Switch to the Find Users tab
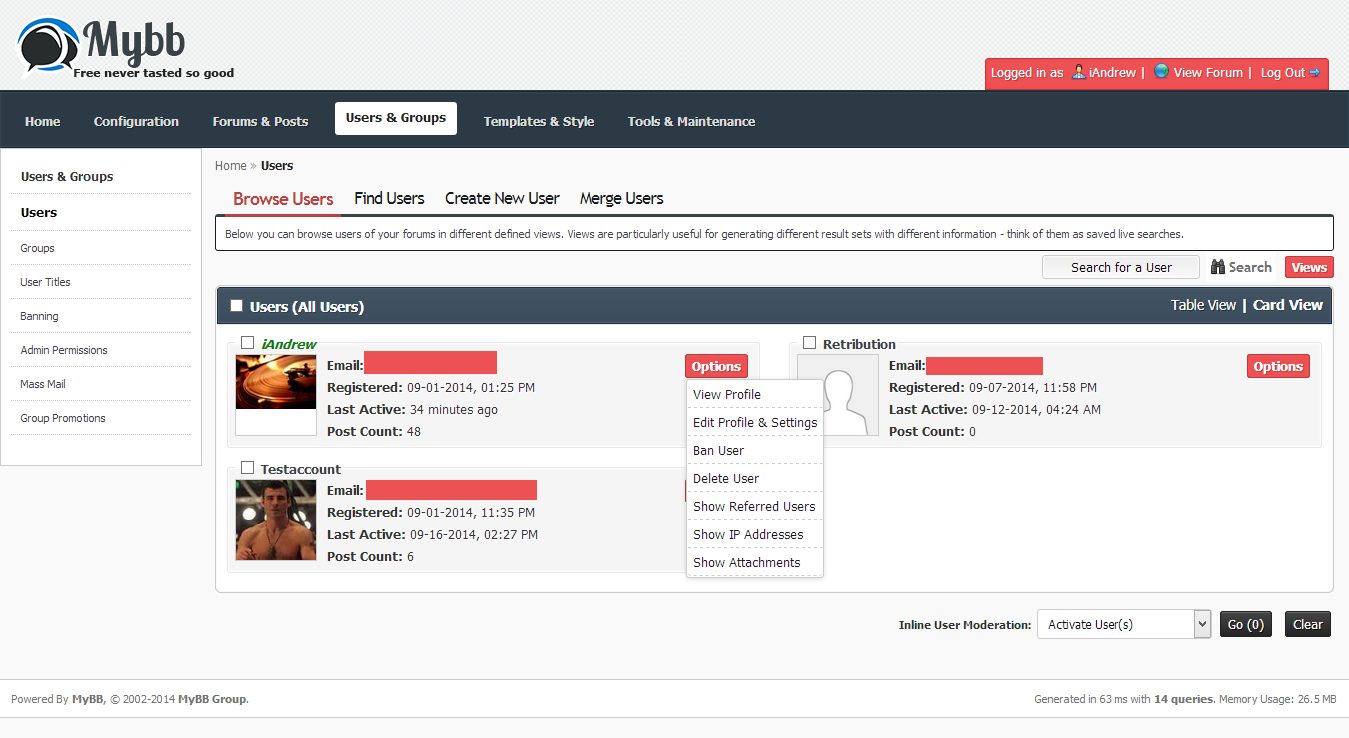The height and width of the screenshot is (738, 1349). 389,198
